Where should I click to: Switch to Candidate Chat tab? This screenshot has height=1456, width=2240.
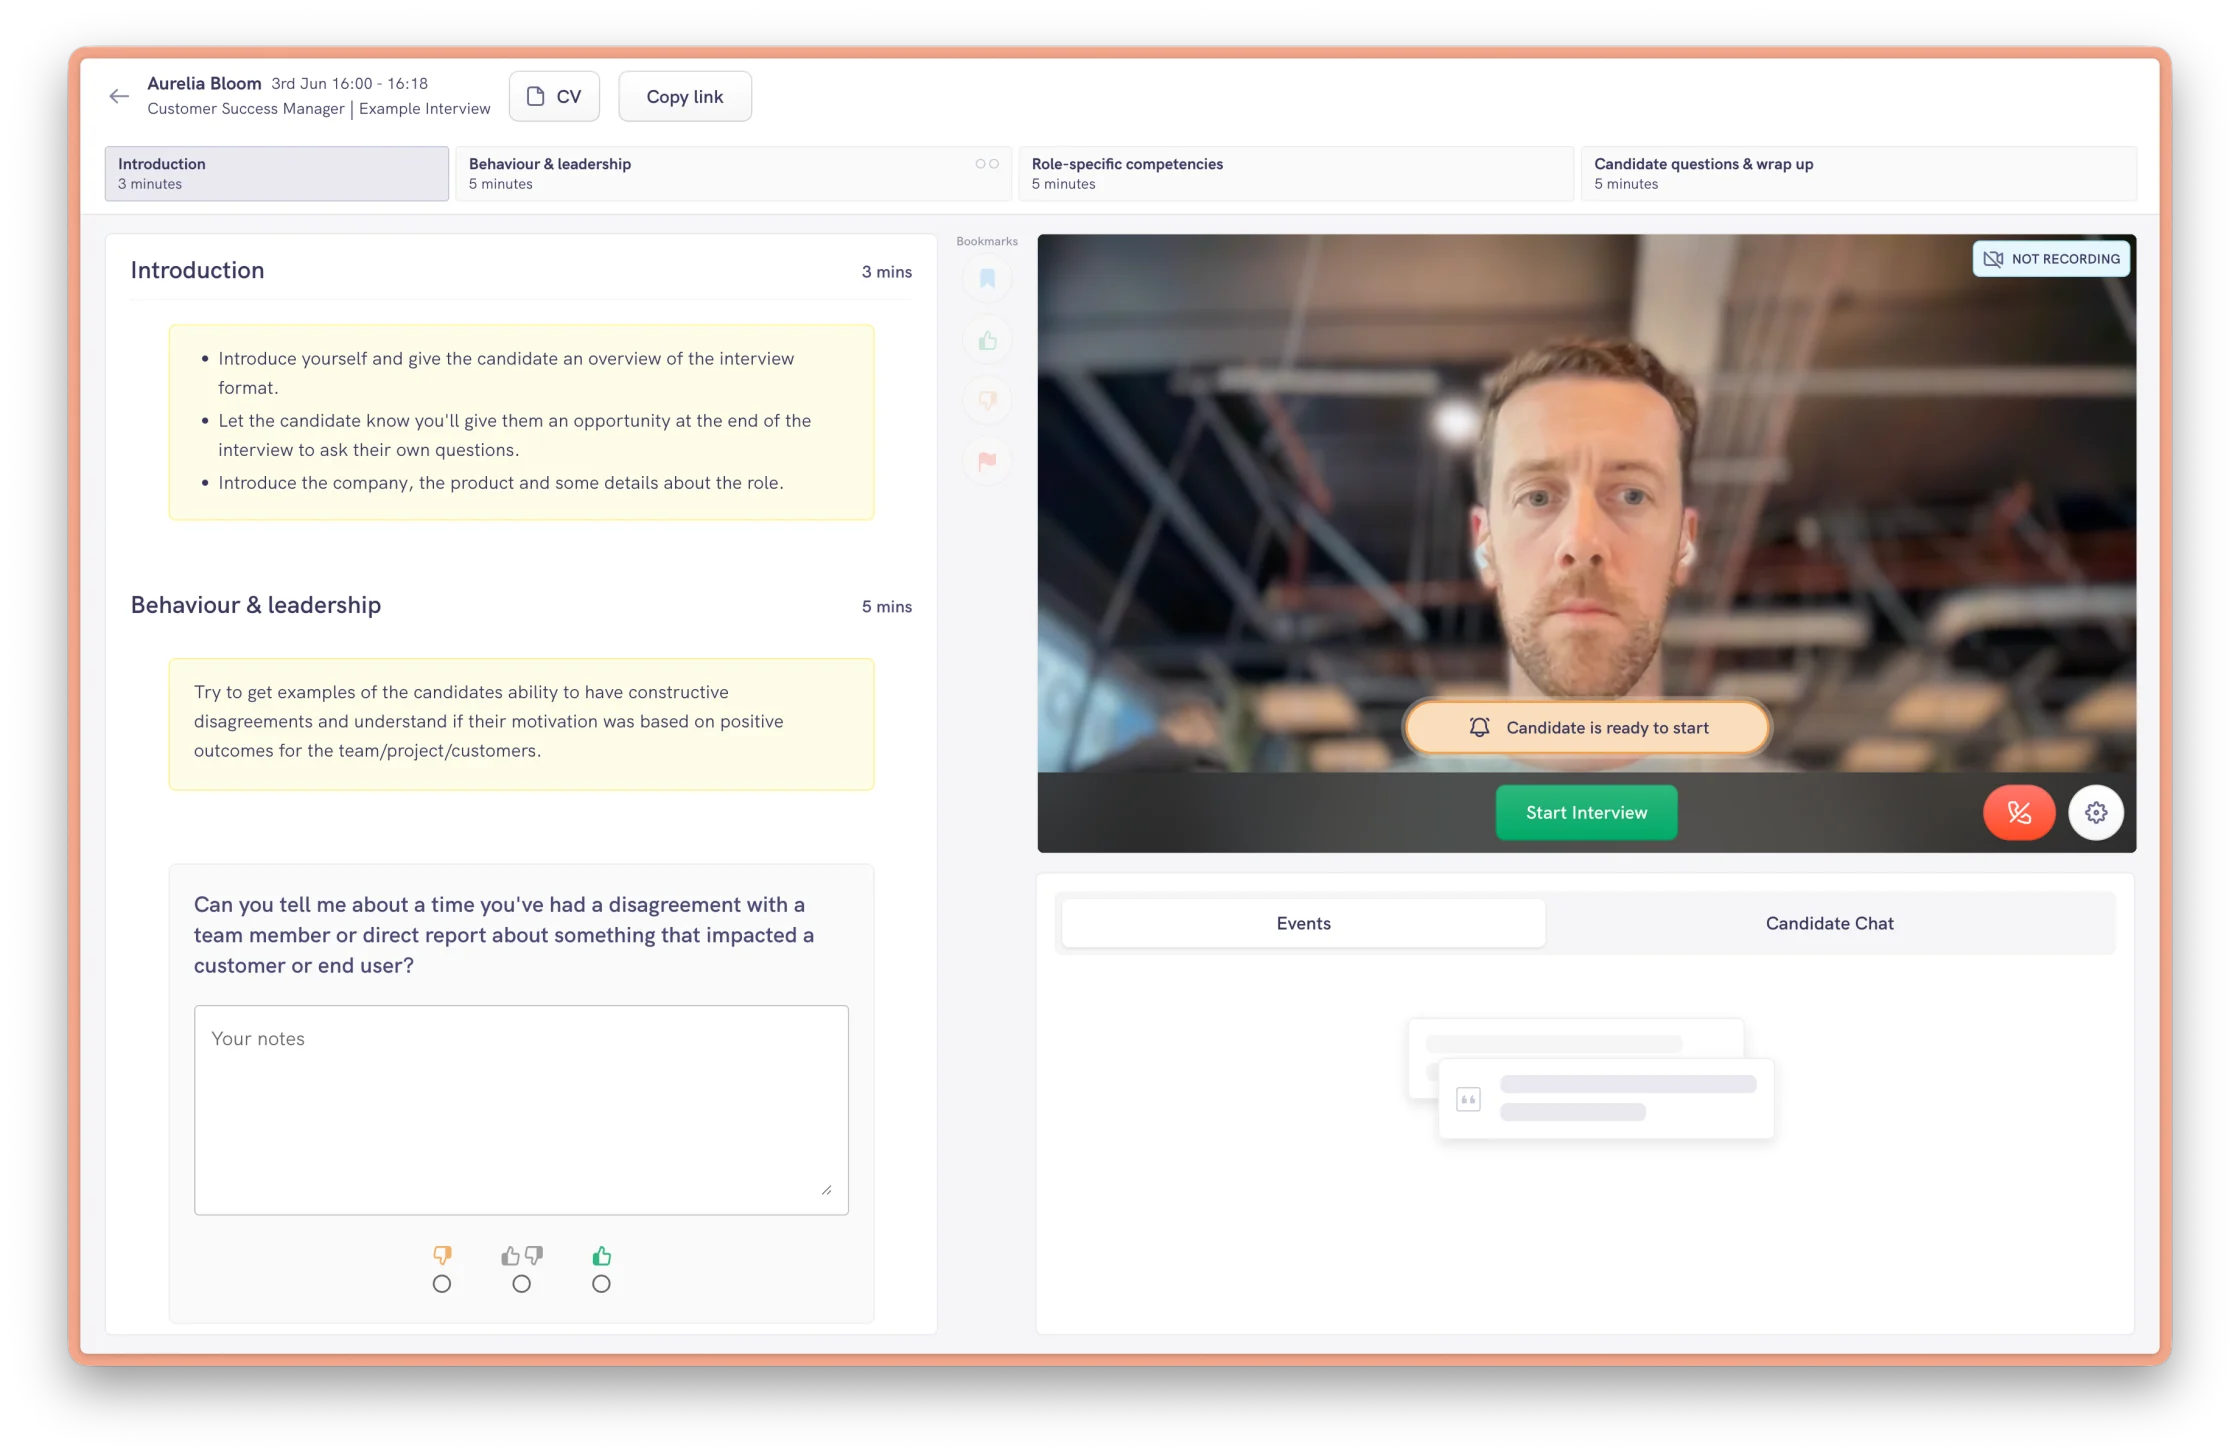(x=1829, y=923)
